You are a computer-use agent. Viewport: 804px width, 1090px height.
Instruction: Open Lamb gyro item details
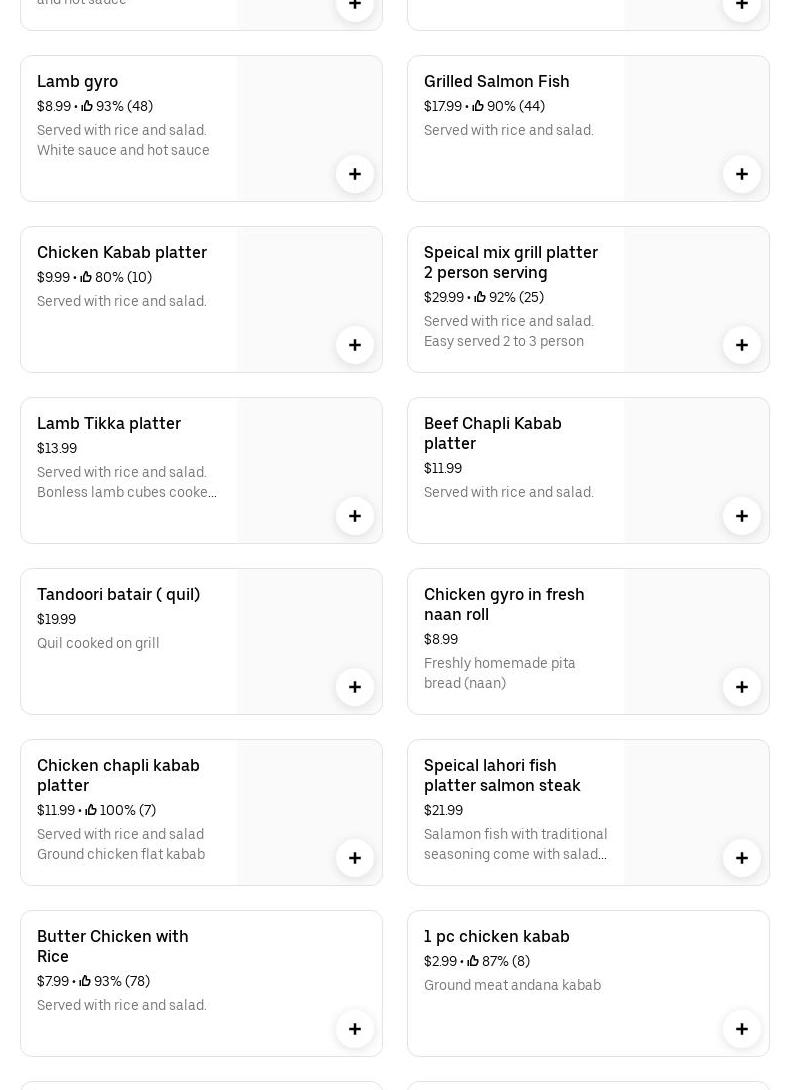tap(78, 82)
